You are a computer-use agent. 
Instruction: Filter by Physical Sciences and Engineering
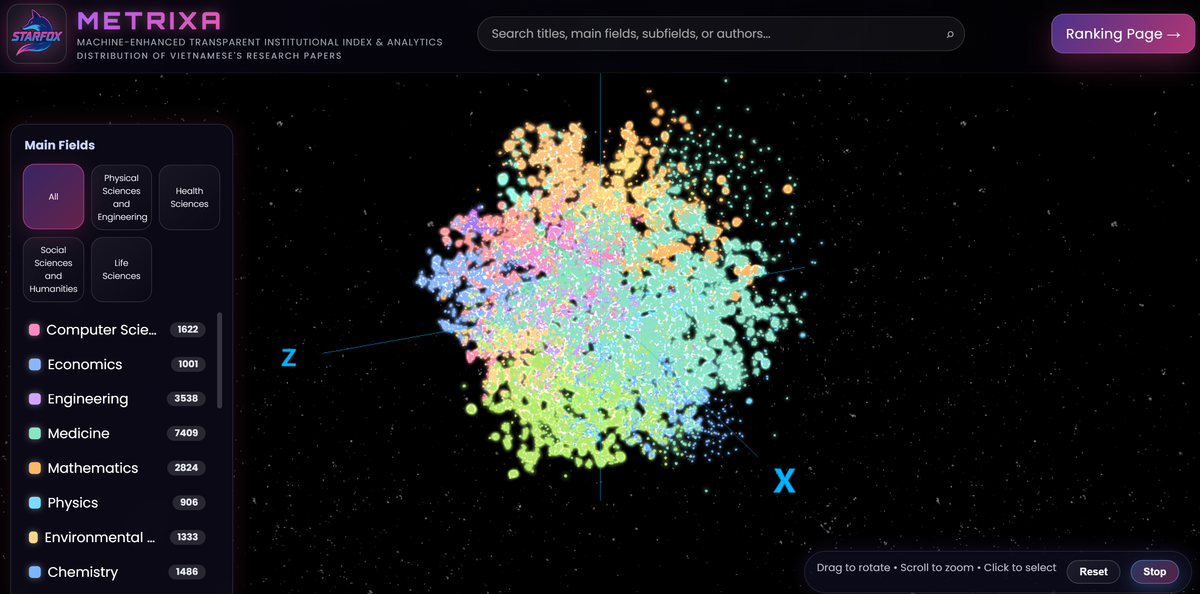pos(121,197)
